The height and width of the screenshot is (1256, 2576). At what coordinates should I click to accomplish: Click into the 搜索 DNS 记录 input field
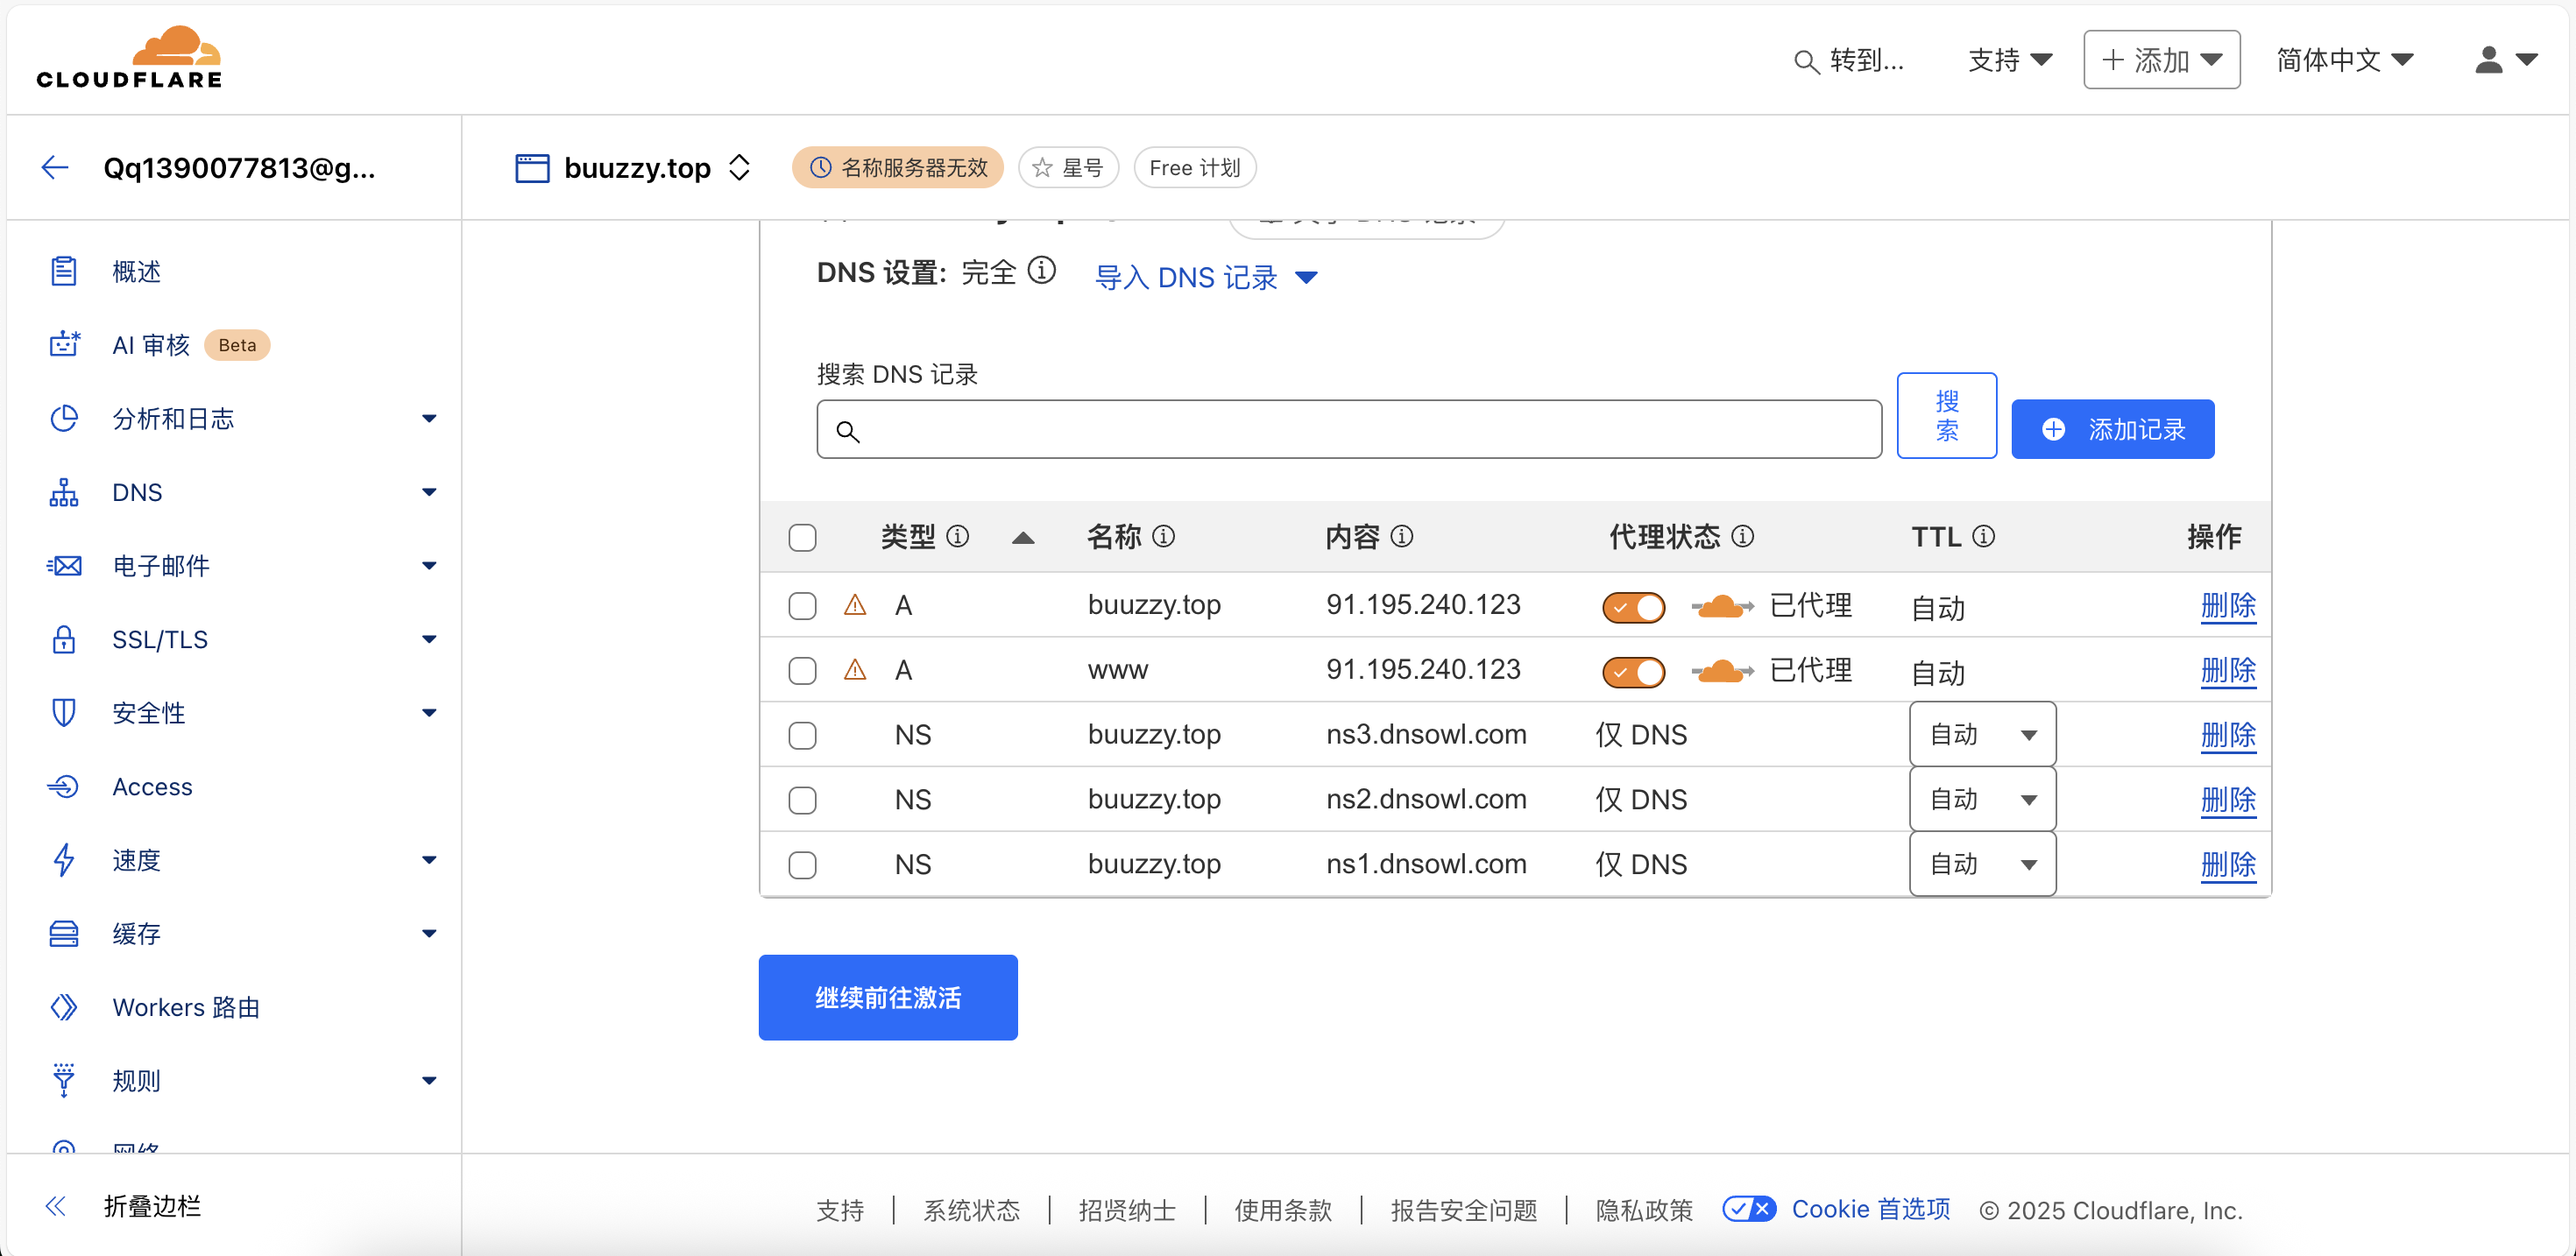(1349, 430)
